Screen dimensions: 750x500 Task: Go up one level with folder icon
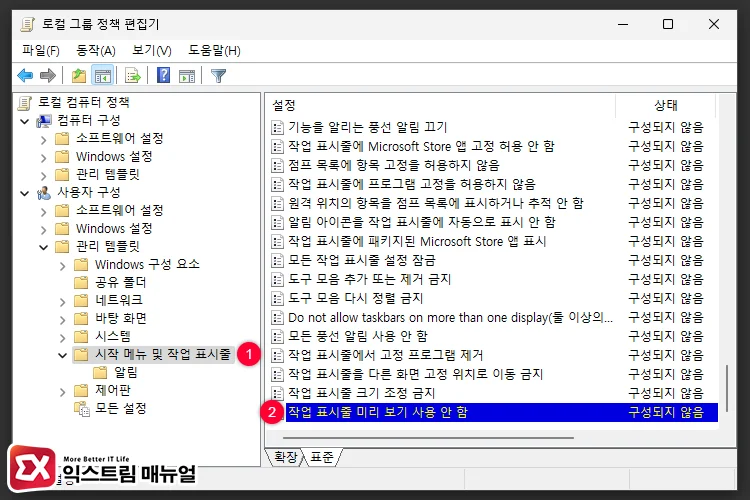pyautogui.click(x=79, y=76)
